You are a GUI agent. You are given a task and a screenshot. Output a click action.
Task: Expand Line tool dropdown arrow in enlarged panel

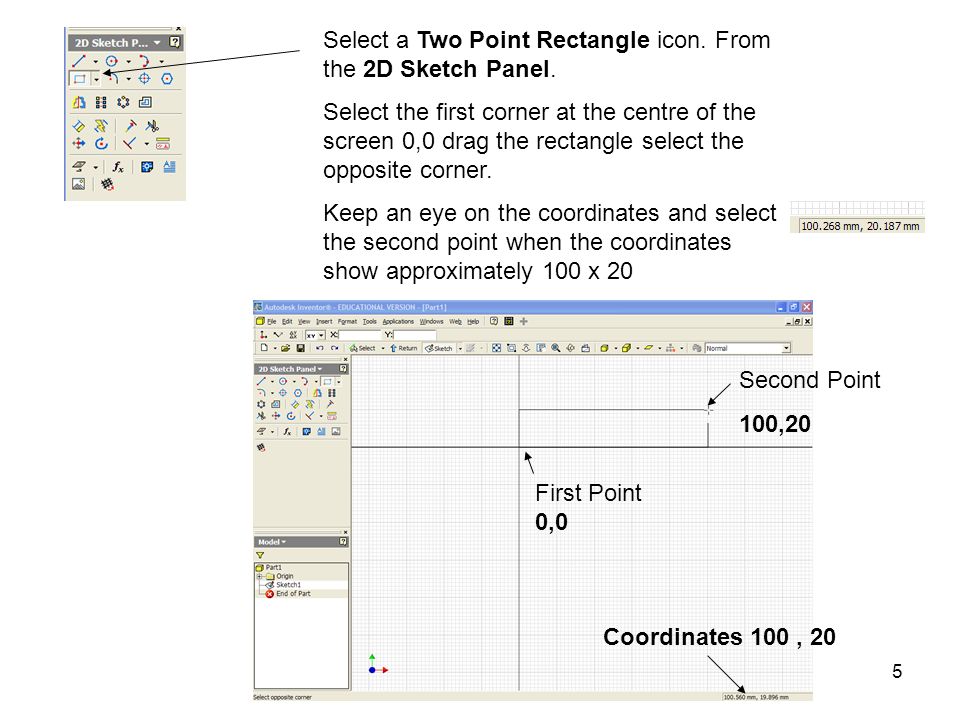click(96, 61)
